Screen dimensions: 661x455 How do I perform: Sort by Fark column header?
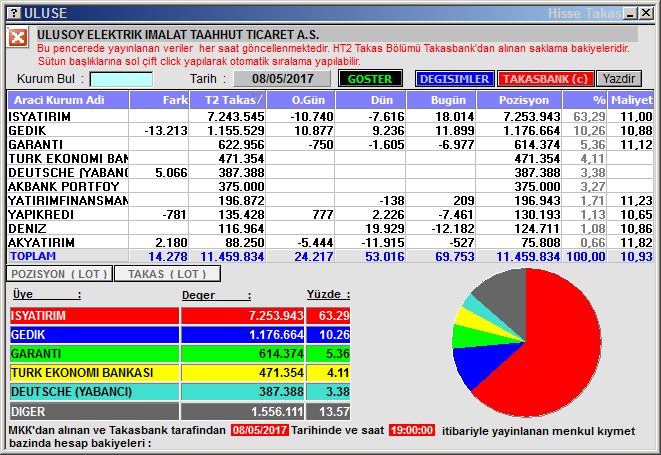coord(159,100)
